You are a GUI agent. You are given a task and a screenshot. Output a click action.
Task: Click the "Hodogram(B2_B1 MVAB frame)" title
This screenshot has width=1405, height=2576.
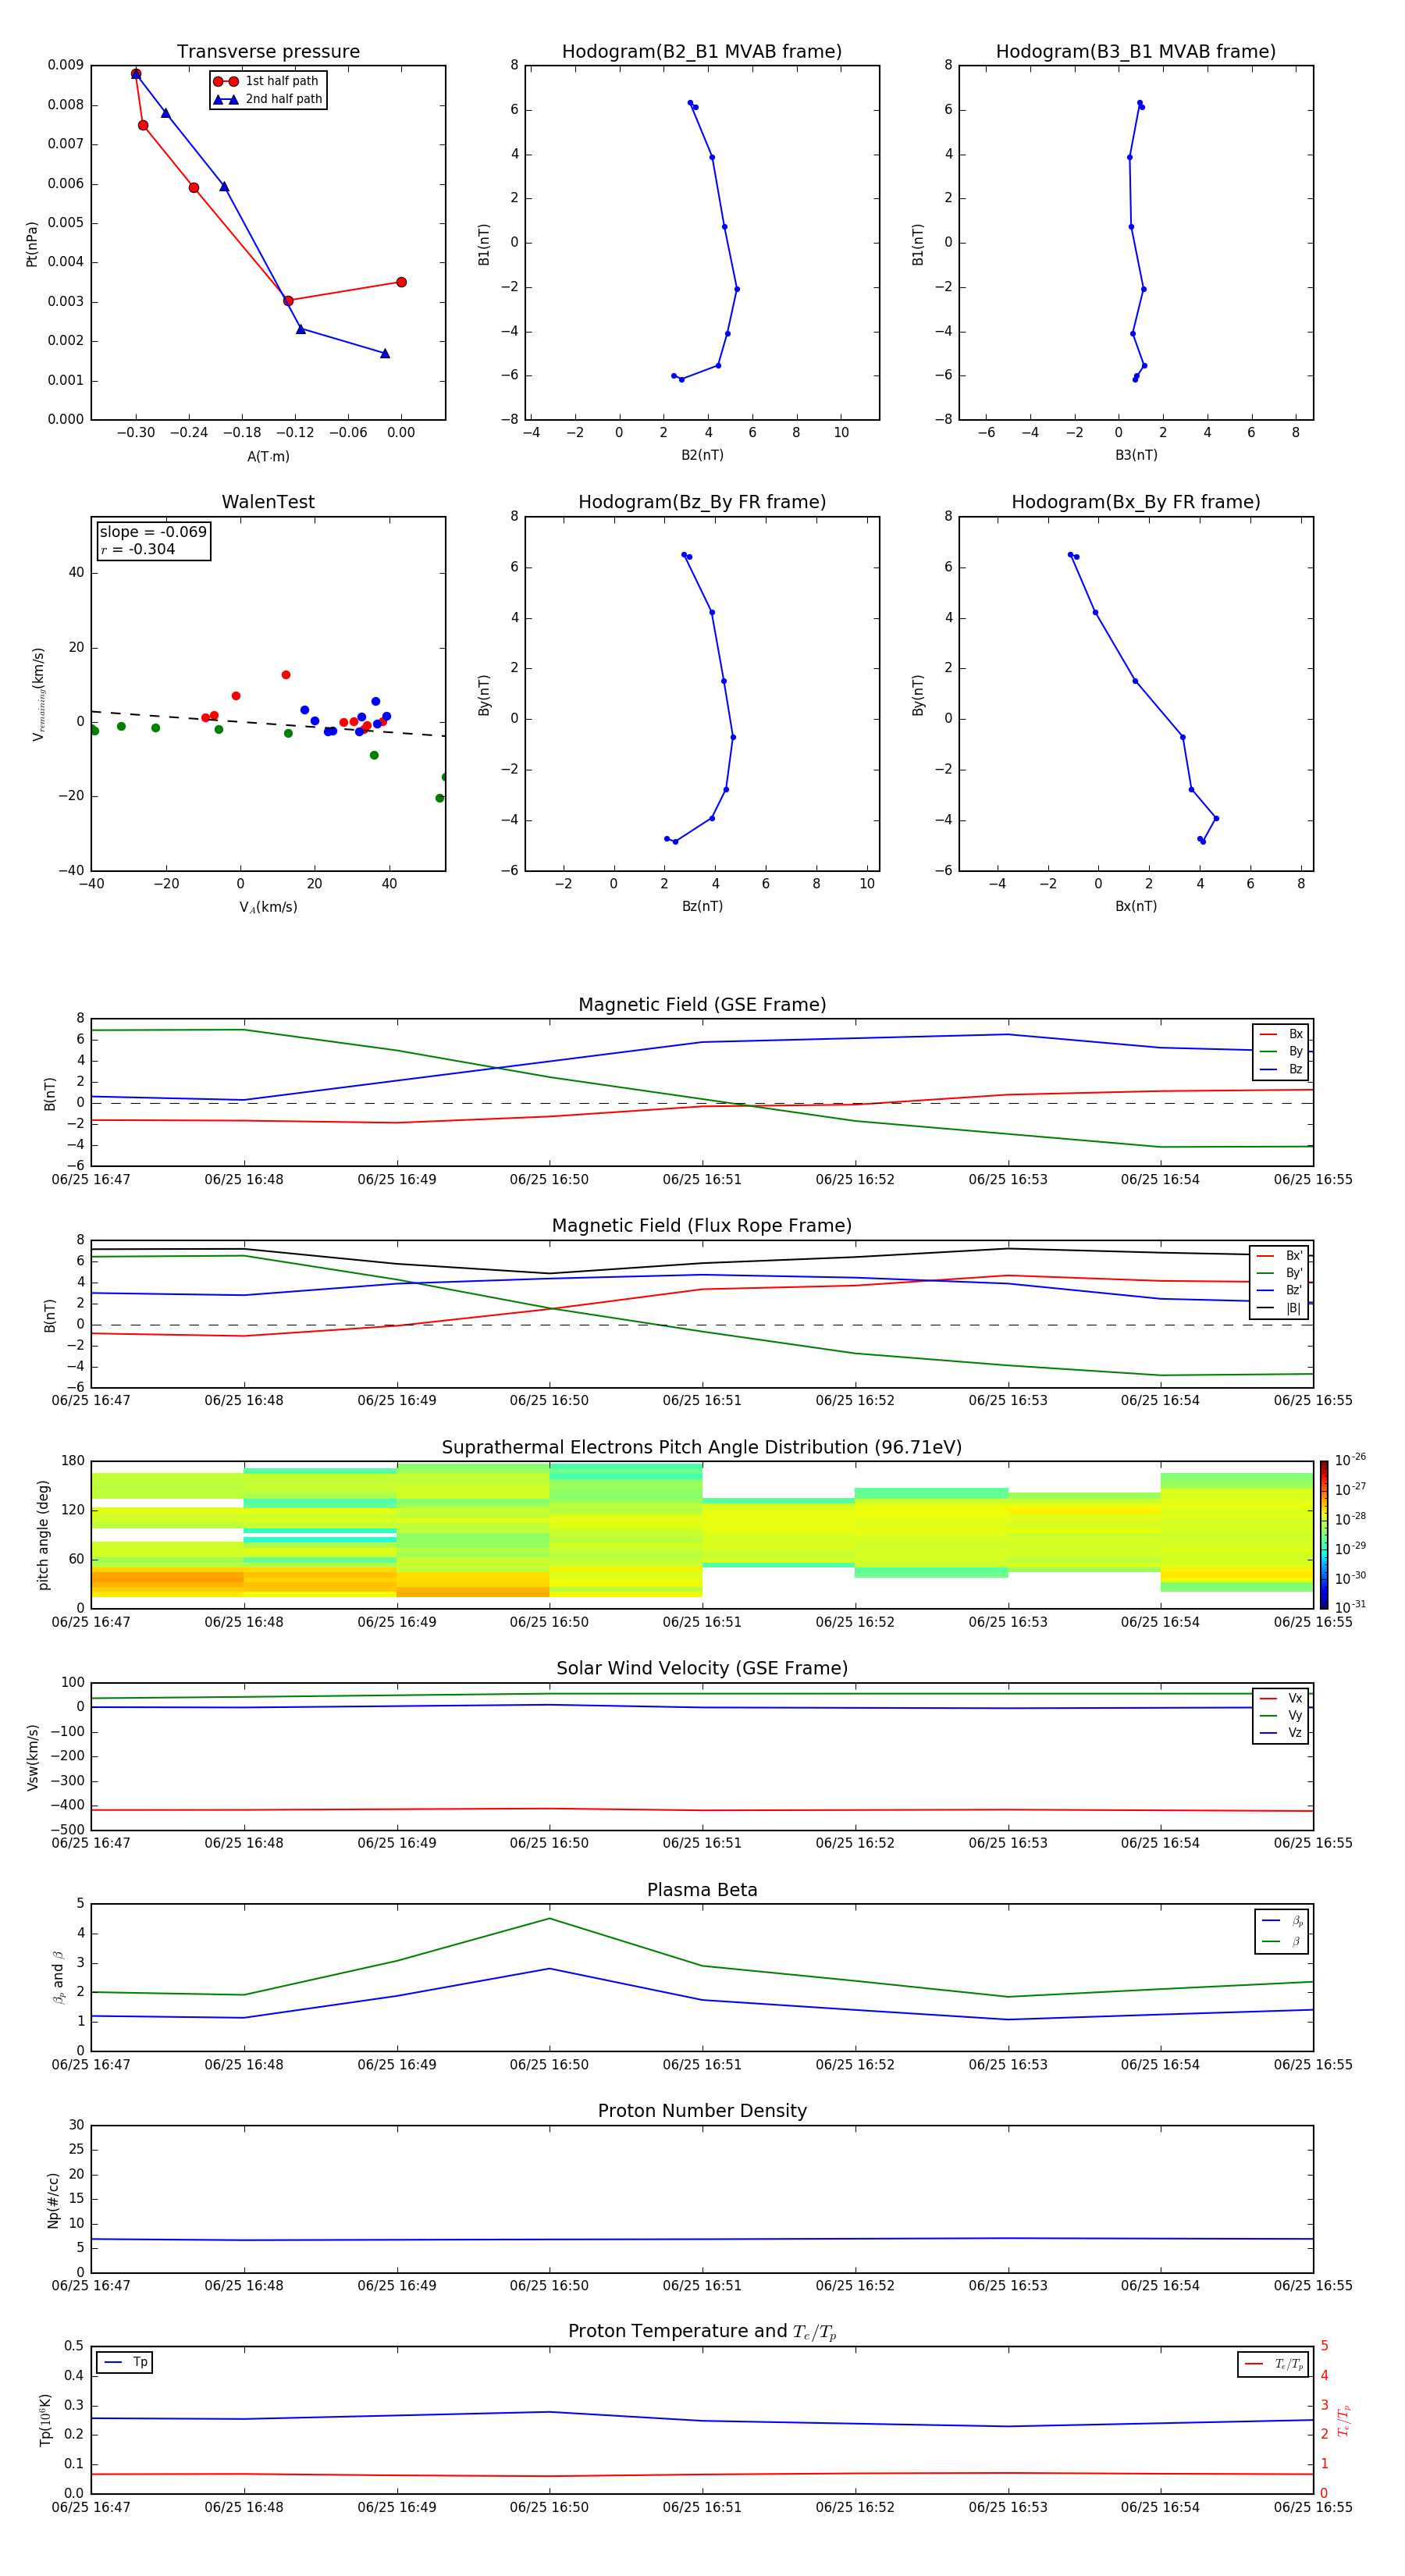(x=702, y=52)
